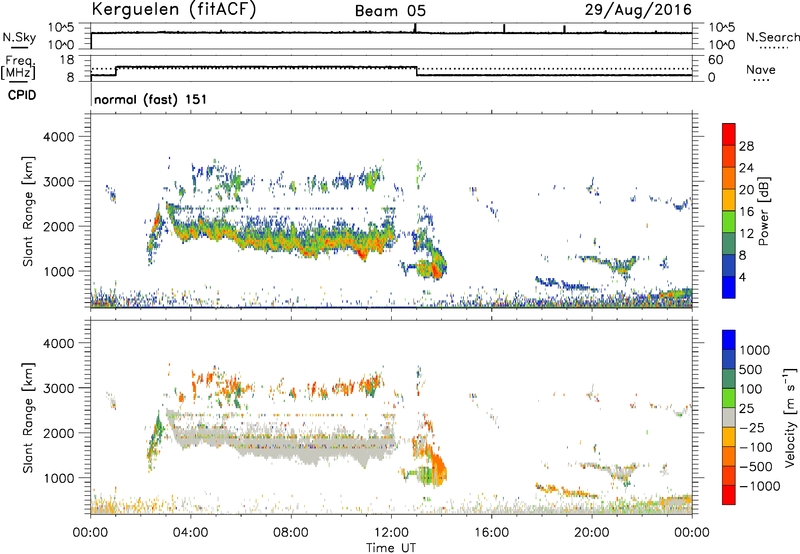
Task: Click the "CPID" label
Action: [22, 95]
